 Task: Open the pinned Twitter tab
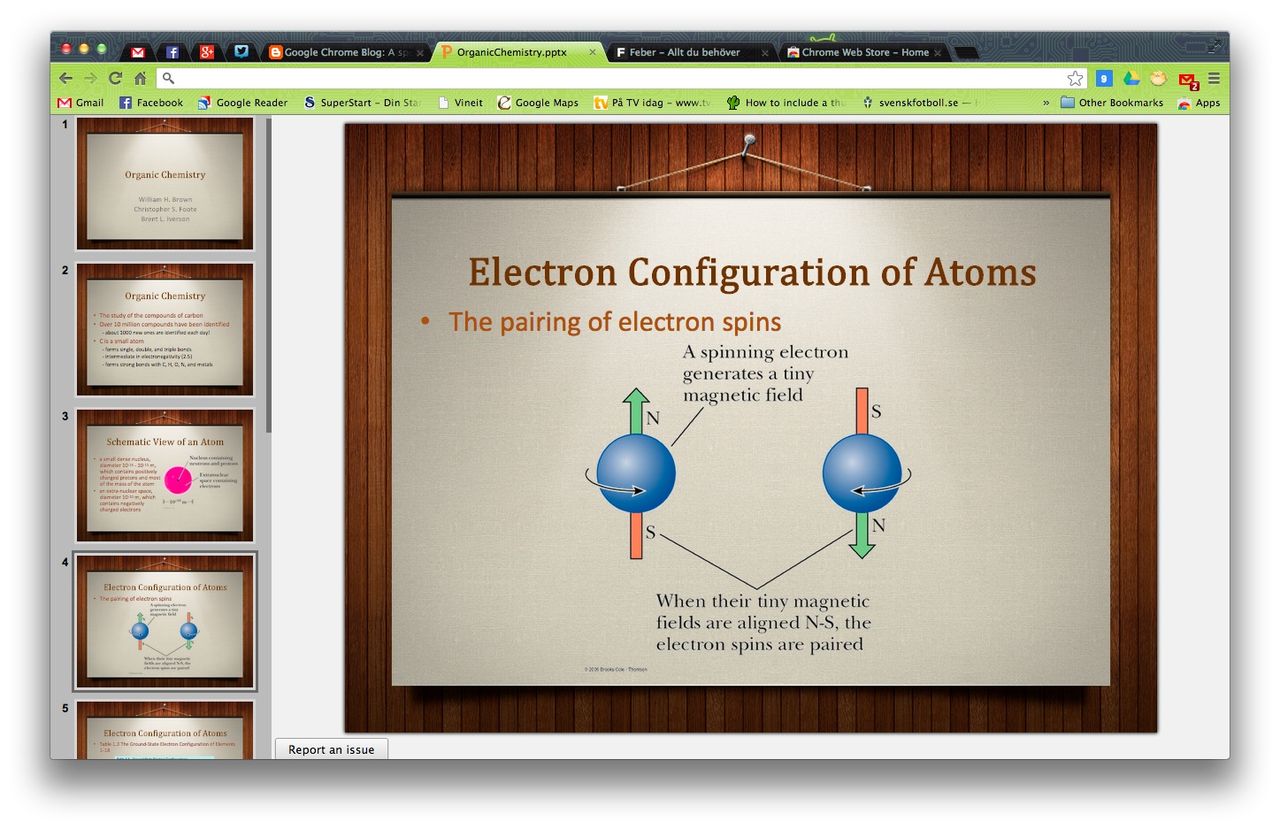point(241,52)
